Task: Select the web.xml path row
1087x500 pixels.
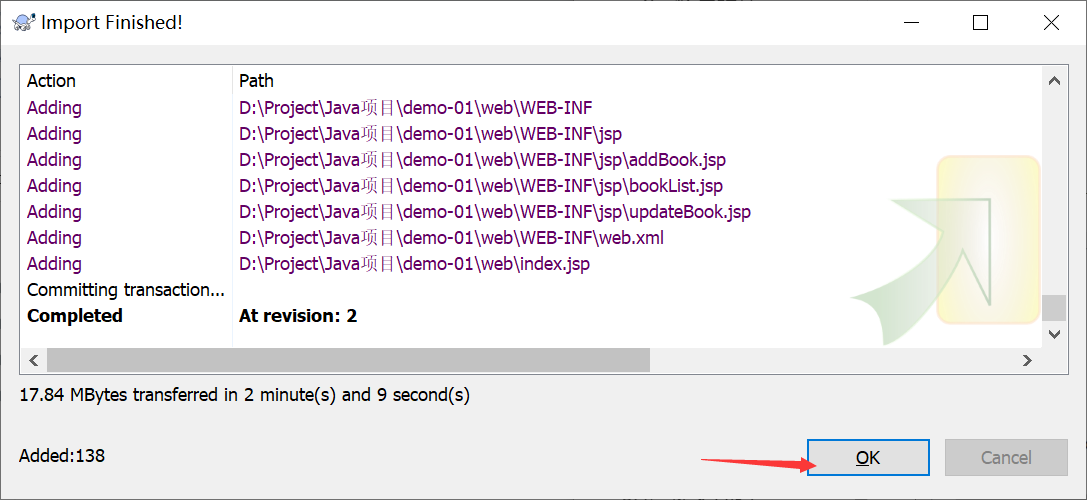Action: pyautogui.click(x=451, y=238)
